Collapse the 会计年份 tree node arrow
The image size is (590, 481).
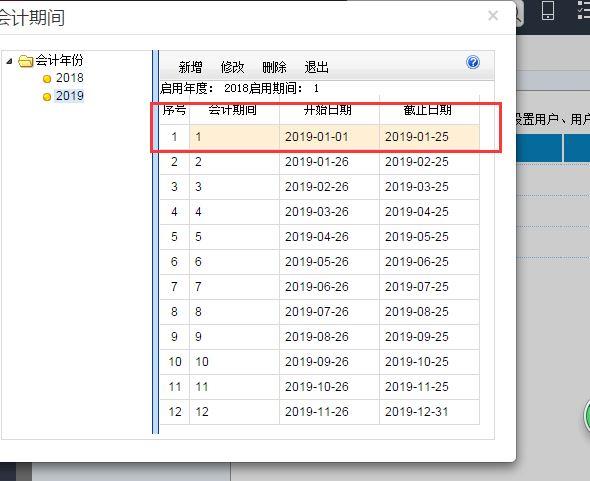tap(9, 61)
